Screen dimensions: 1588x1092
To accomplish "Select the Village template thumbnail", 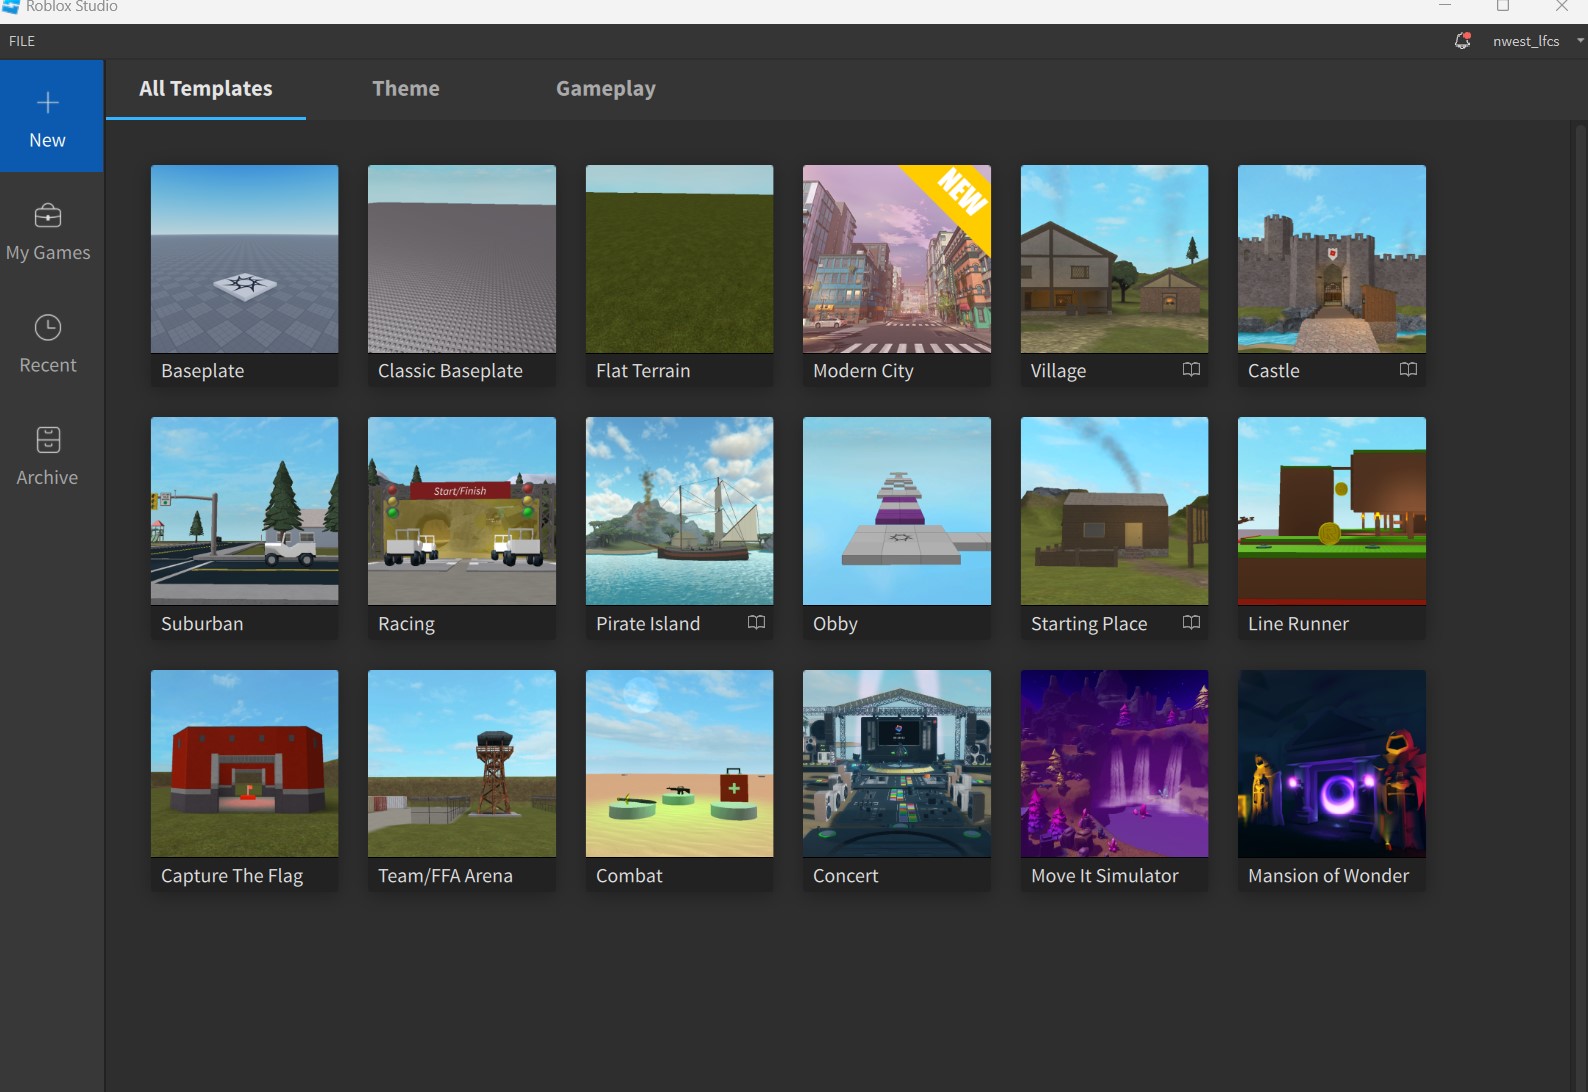I will coord(1115,259).
